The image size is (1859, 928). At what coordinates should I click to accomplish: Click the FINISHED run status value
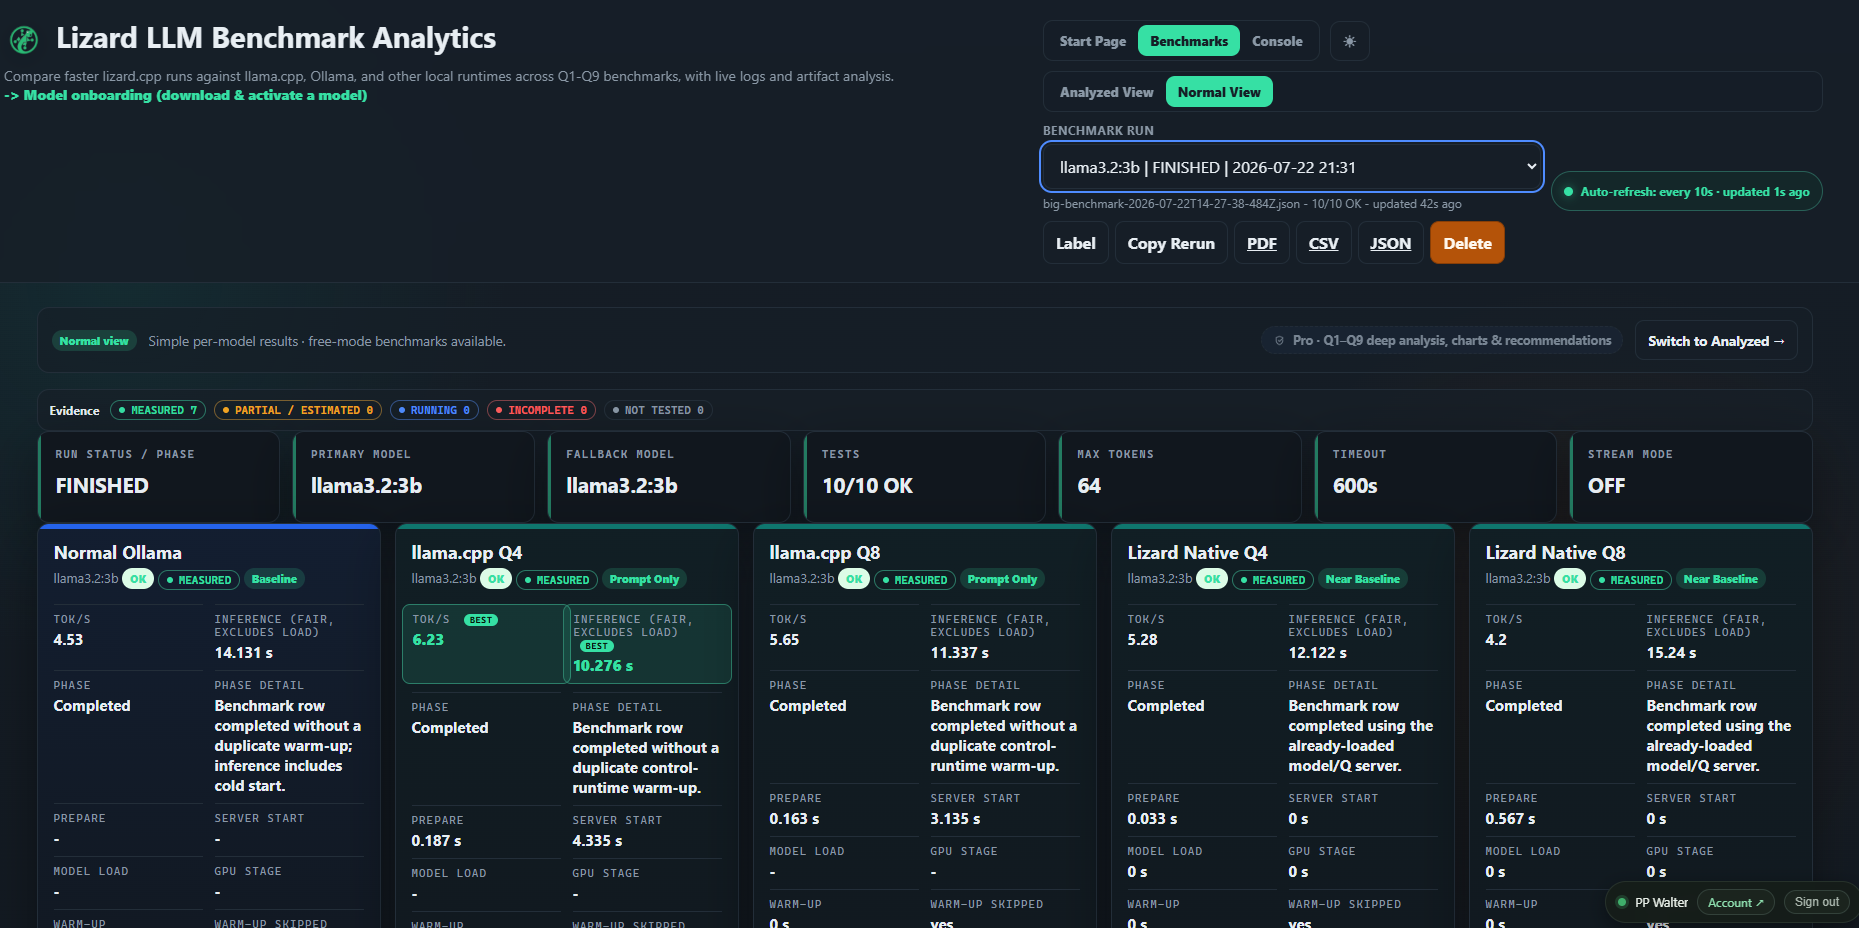pyautogui.click(x=102, y=486)
